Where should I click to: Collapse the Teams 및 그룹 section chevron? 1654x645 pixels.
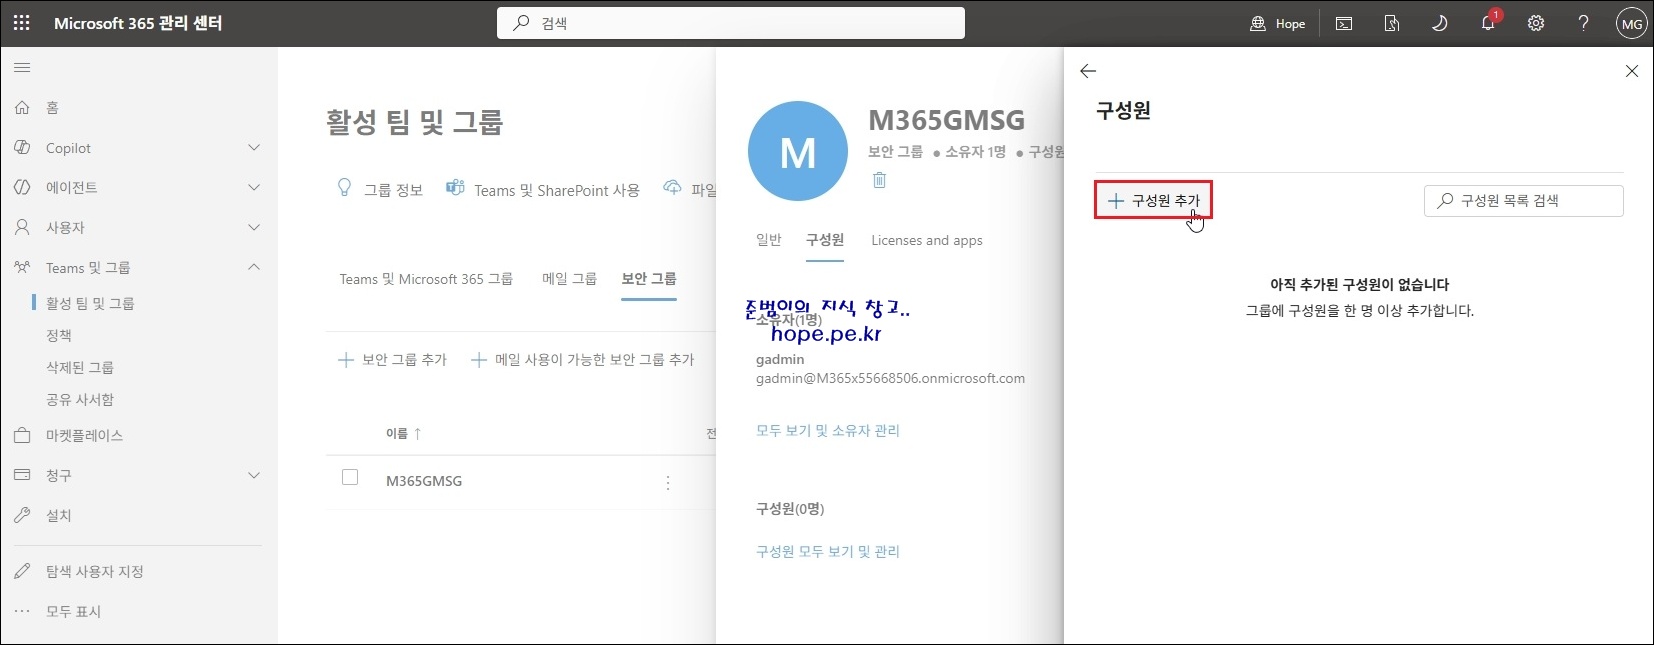click(x=254, y=267)
